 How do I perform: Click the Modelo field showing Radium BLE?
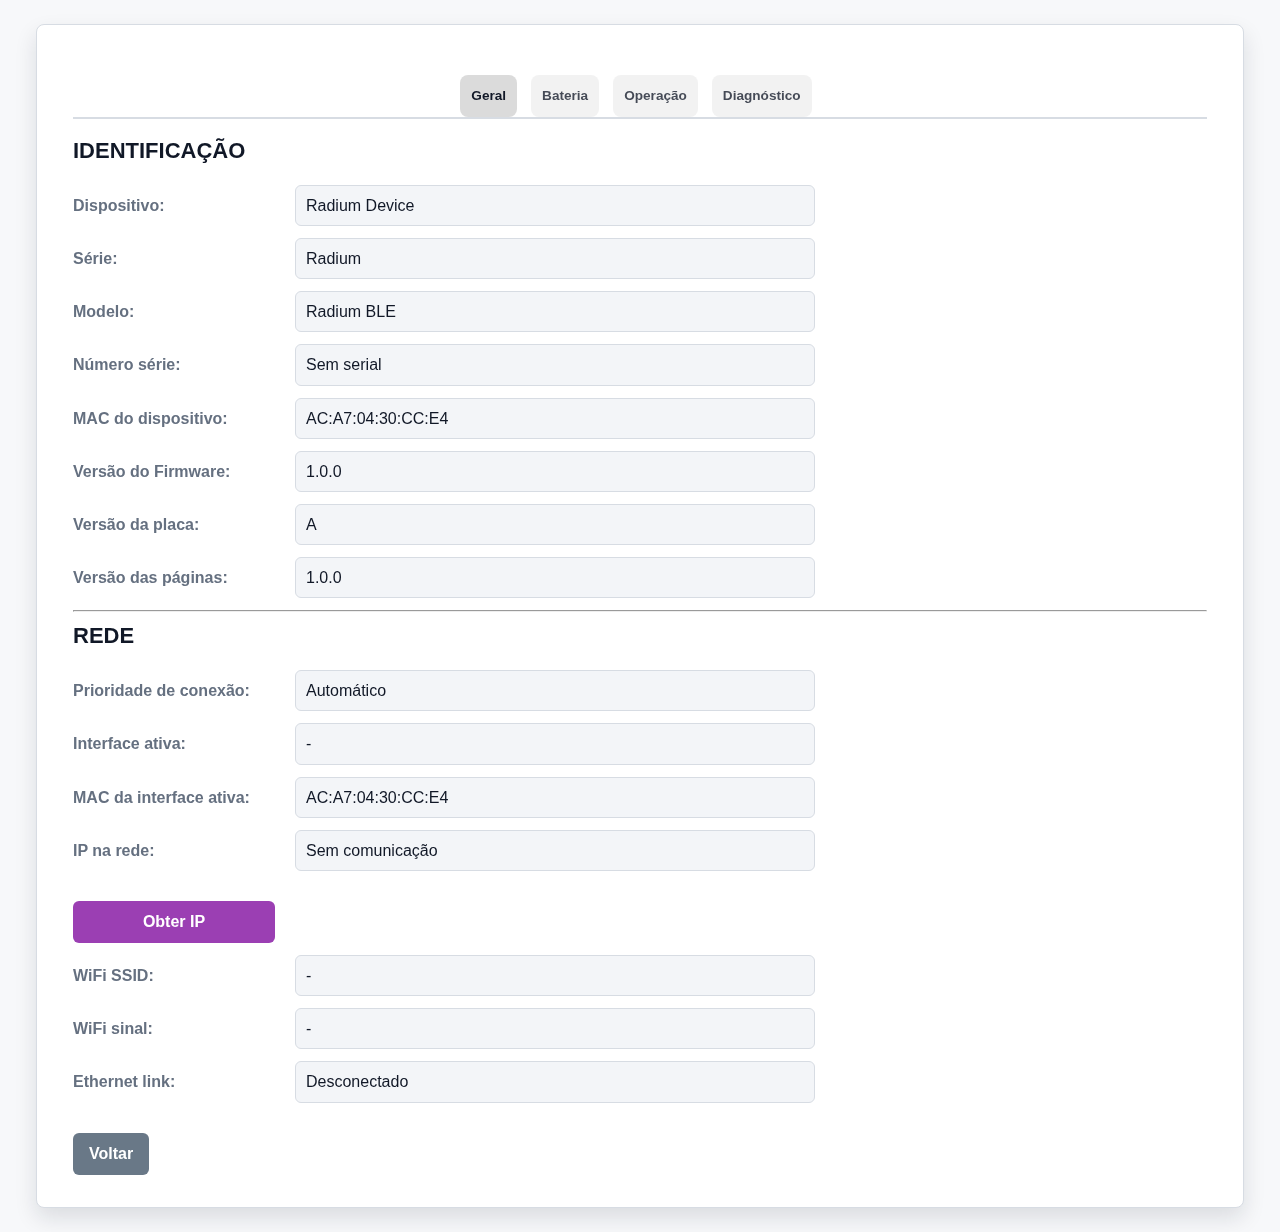coord(555,311)
